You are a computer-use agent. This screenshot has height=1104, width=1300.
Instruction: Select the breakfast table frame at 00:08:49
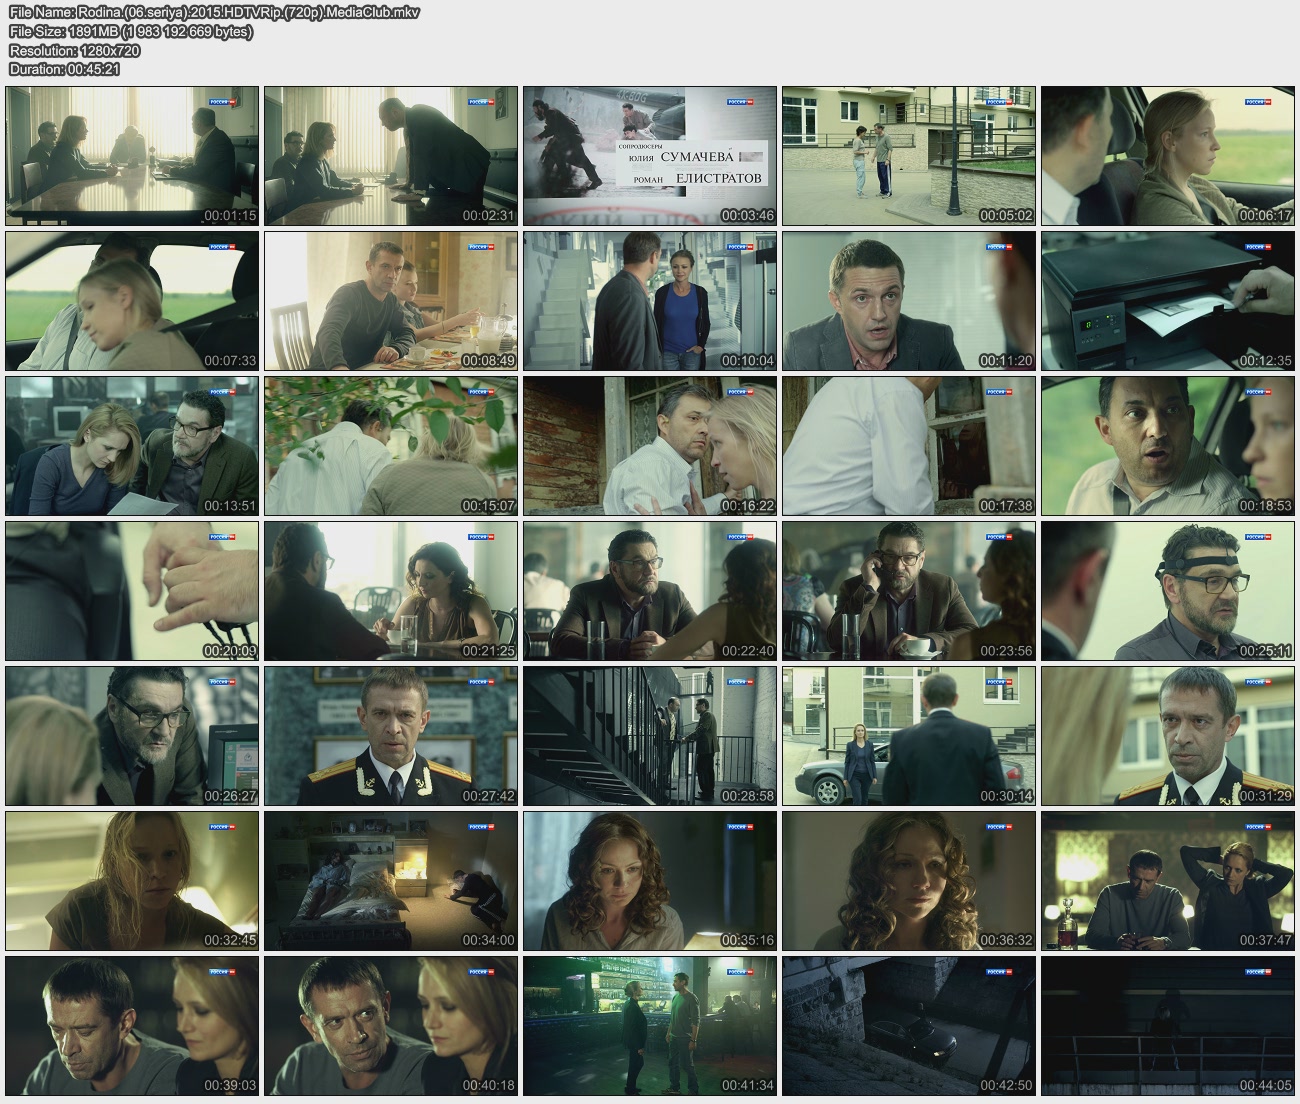tap(391, 301)
